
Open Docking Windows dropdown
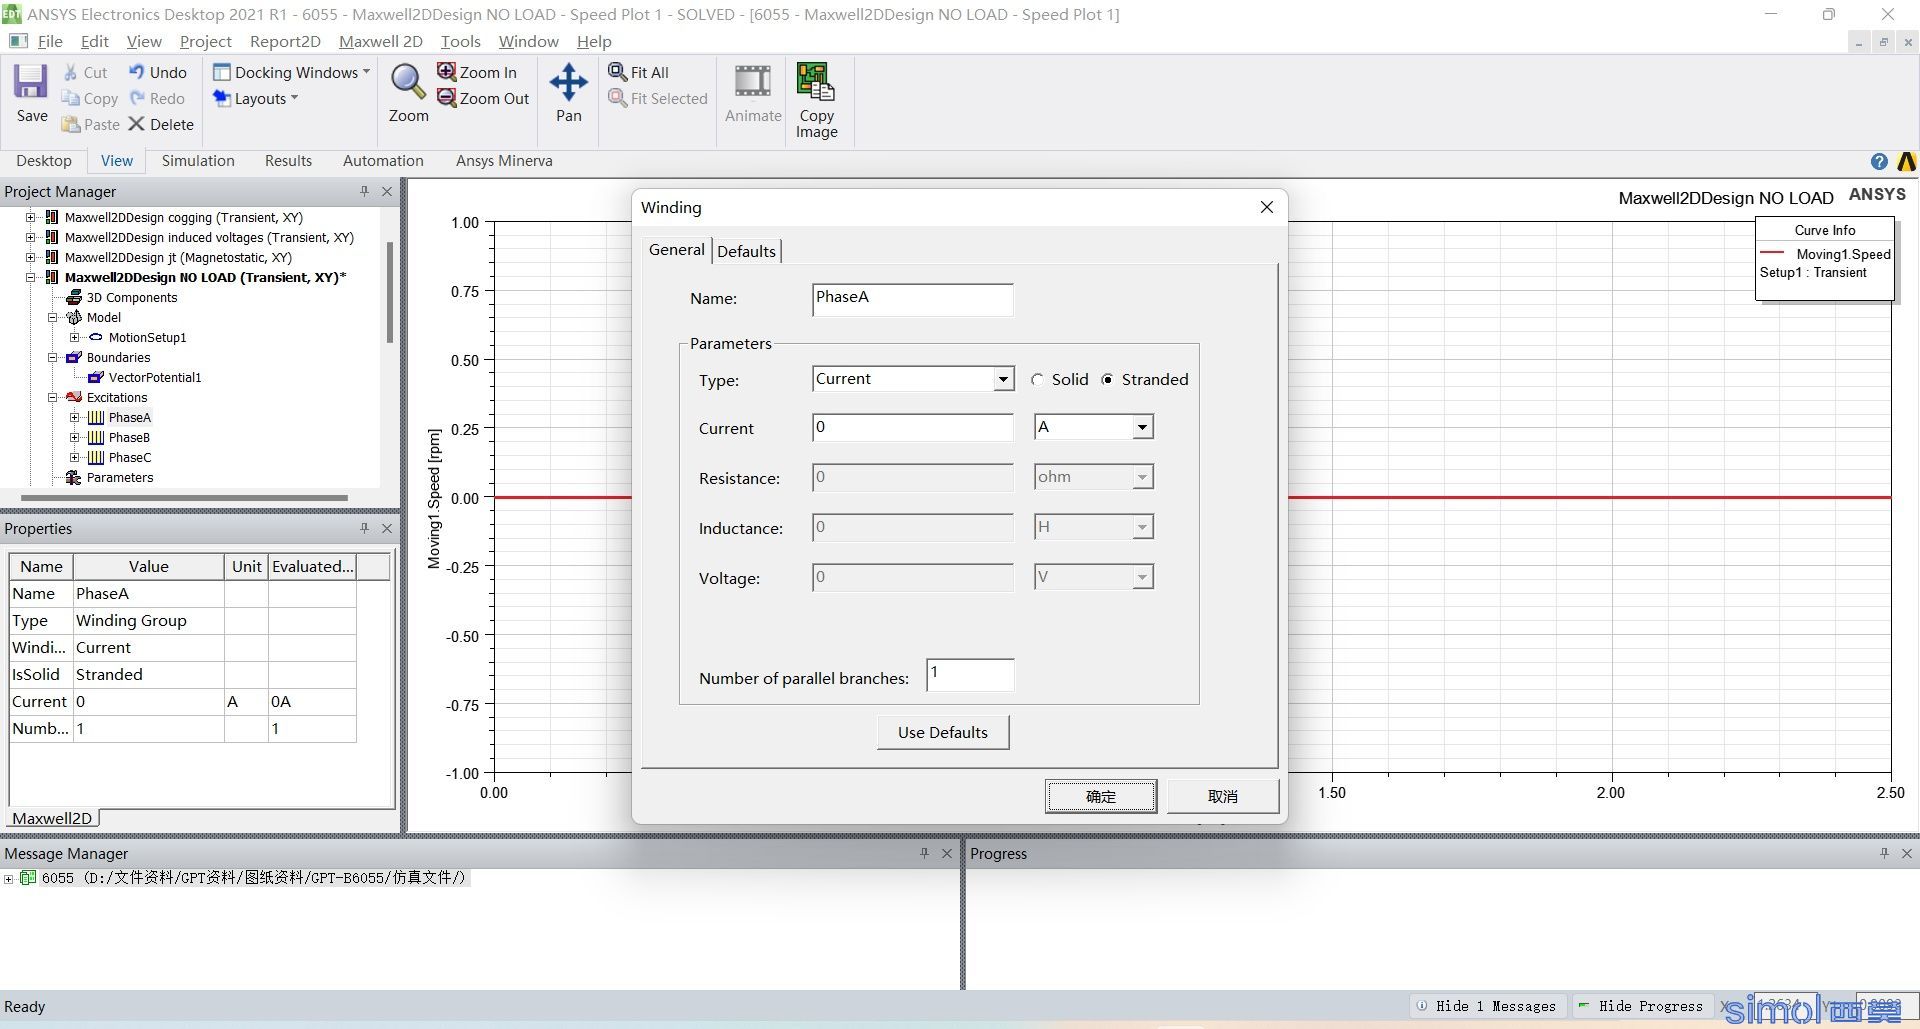click(291, 72)
